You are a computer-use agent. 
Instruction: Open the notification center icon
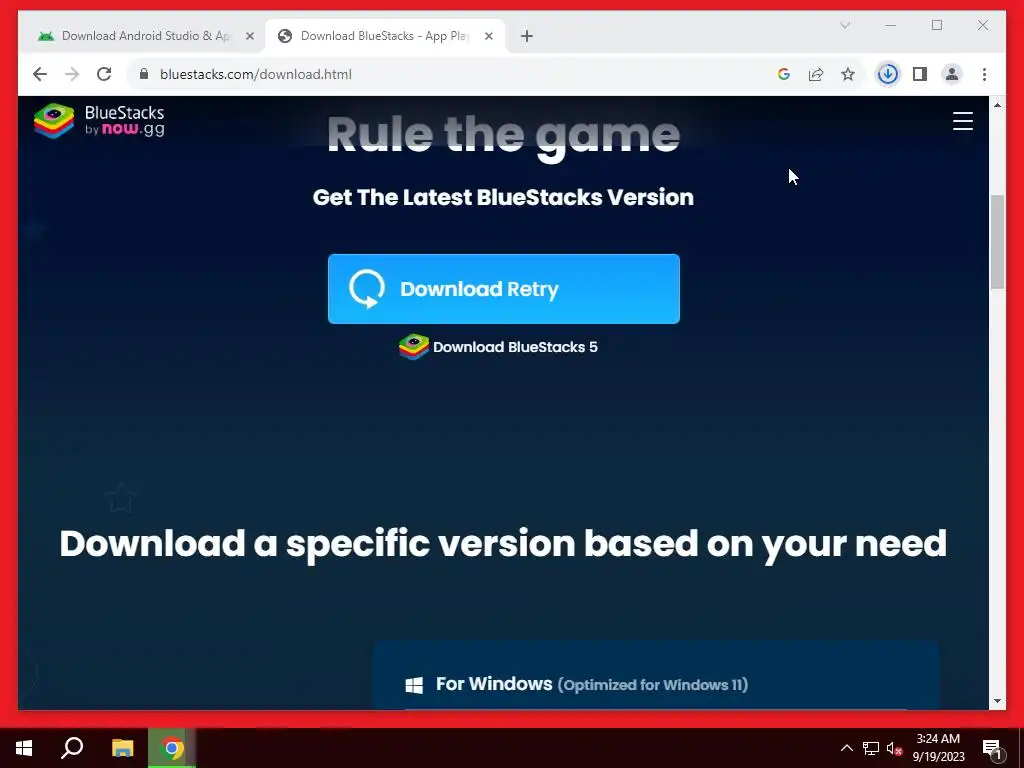click(993, 748)
